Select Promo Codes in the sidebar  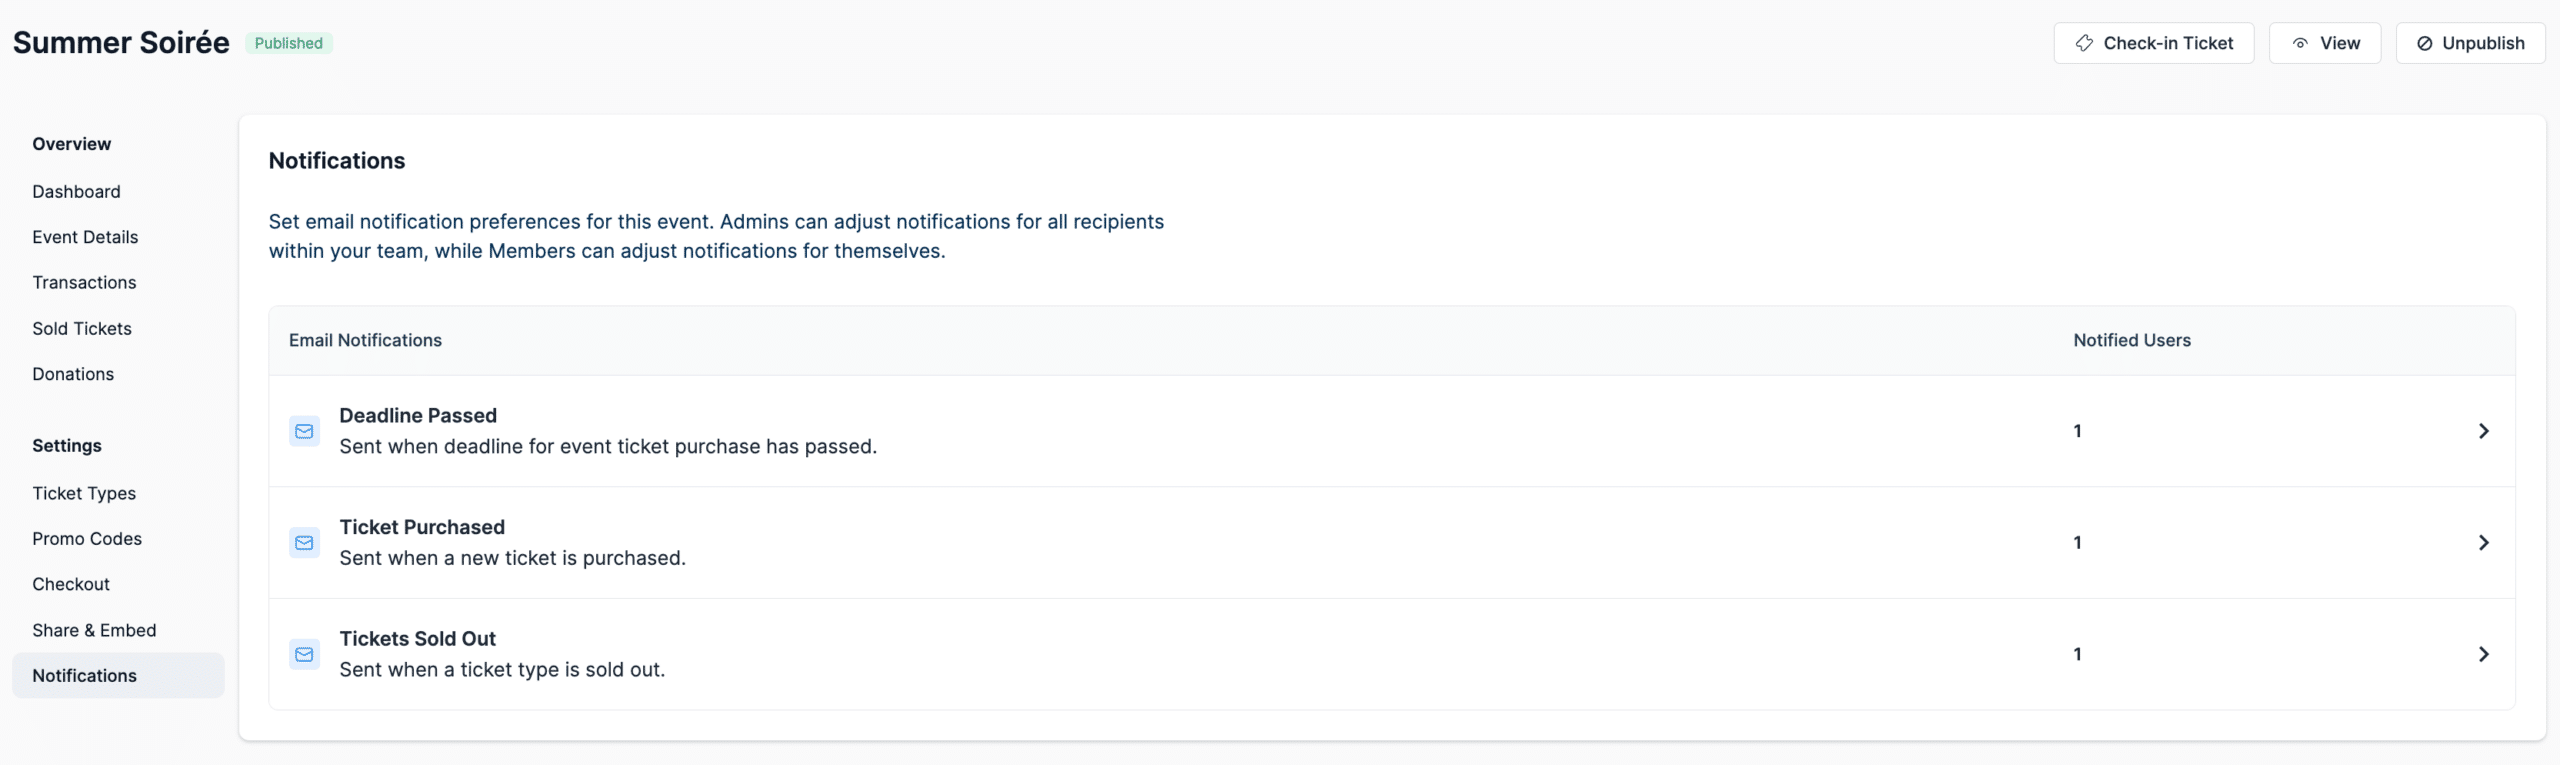[x=87, y=538]
